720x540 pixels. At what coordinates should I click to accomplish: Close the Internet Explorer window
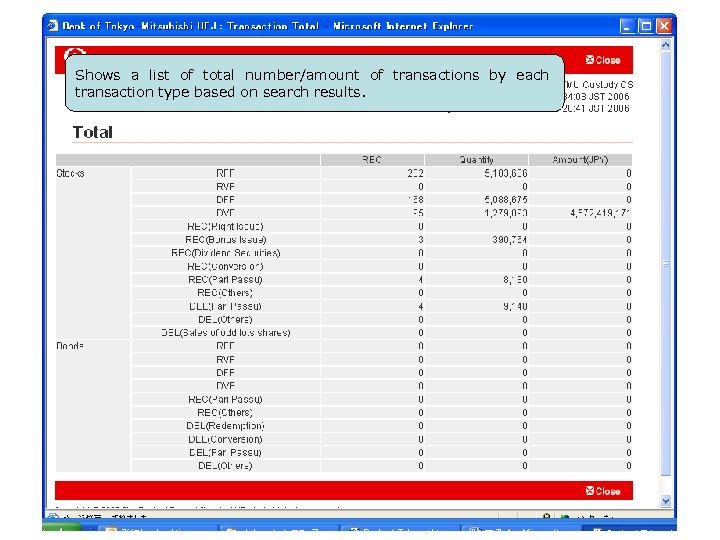pyautogui.click(x=664, y=26)
